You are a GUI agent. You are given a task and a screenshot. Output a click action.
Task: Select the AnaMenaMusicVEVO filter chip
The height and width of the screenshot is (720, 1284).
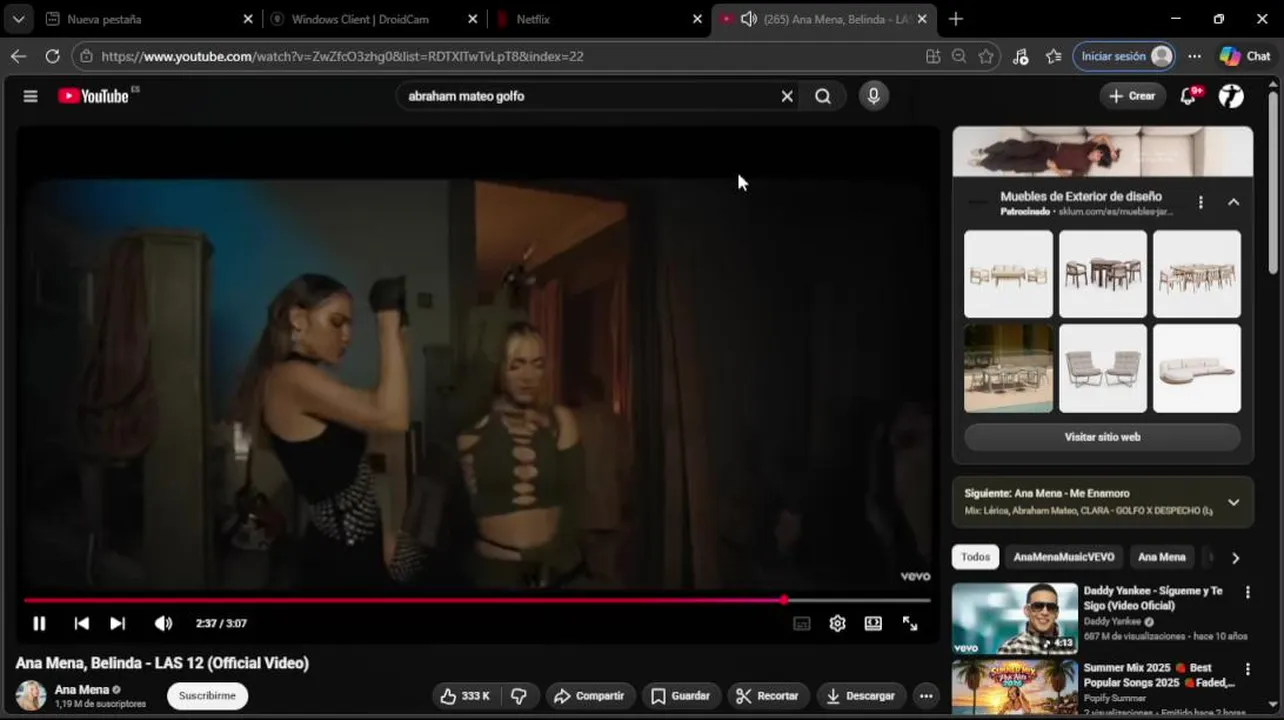coord(1063,557)
